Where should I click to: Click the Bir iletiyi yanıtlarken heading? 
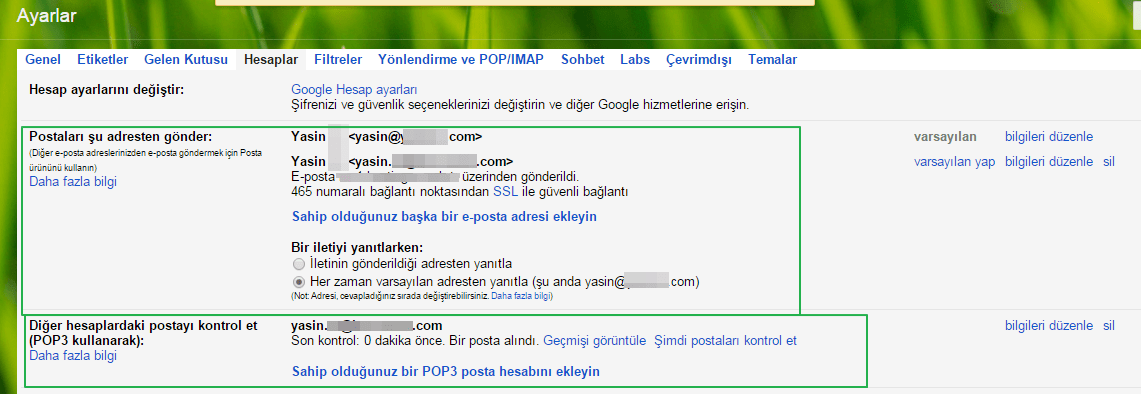coord(357,247)
